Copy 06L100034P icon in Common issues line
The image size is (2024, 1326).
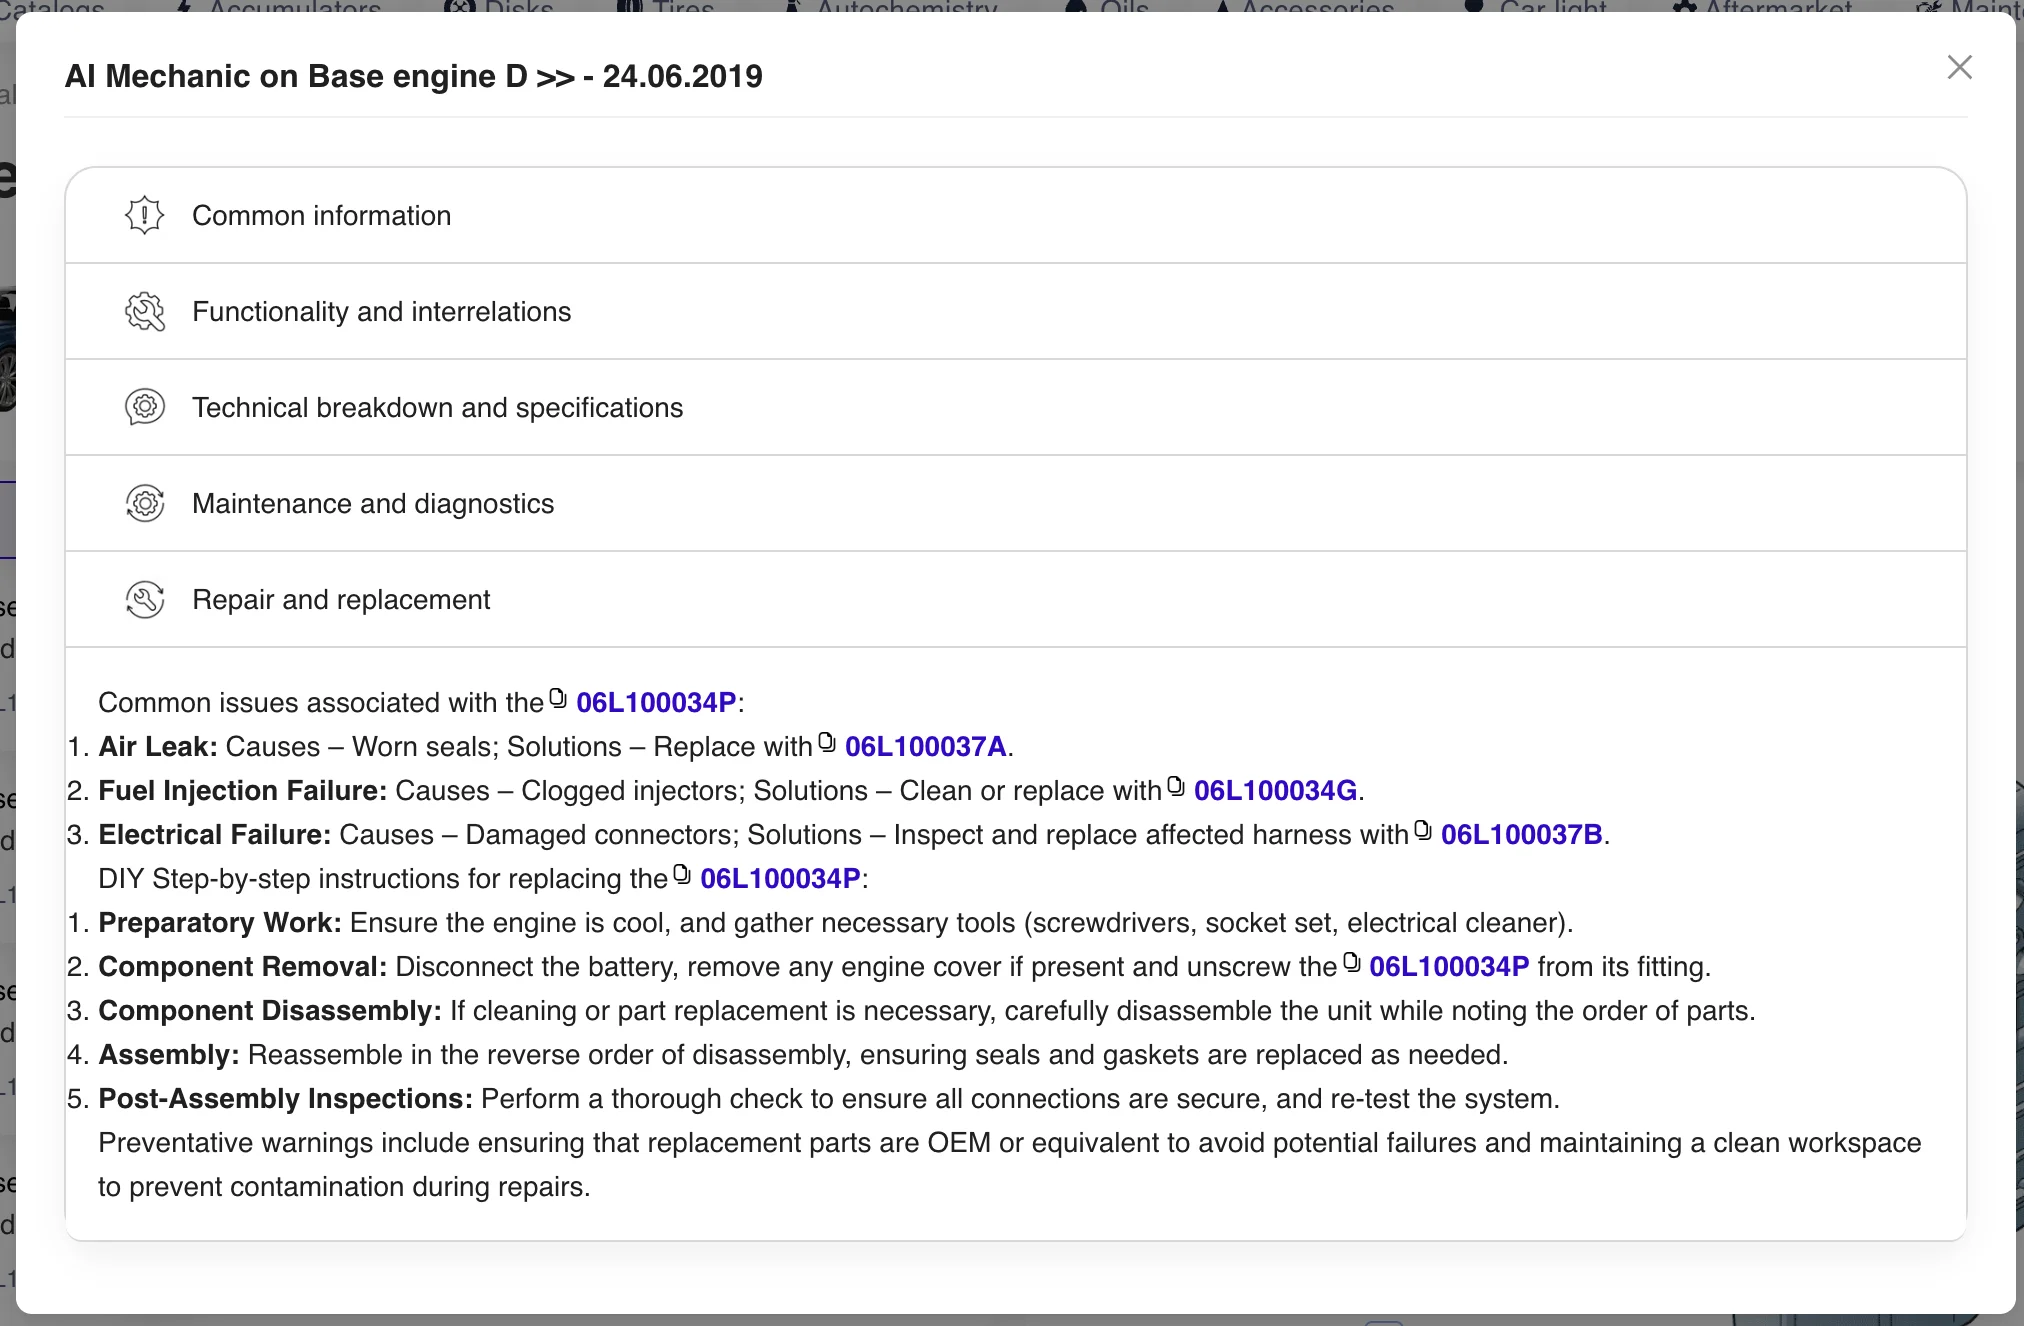point(558,698)
